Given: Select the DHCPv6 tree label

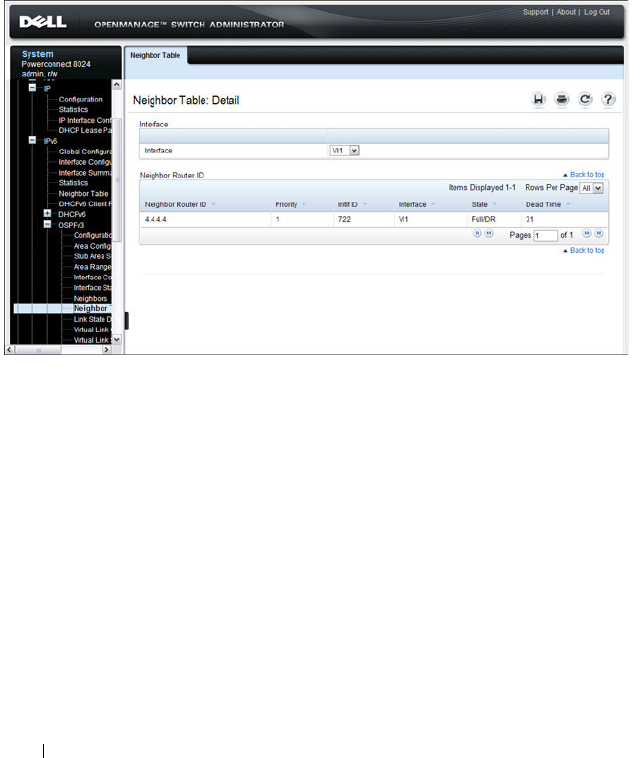Looking at the screenshot, I should pyautogui.click(x=72, y=214).
